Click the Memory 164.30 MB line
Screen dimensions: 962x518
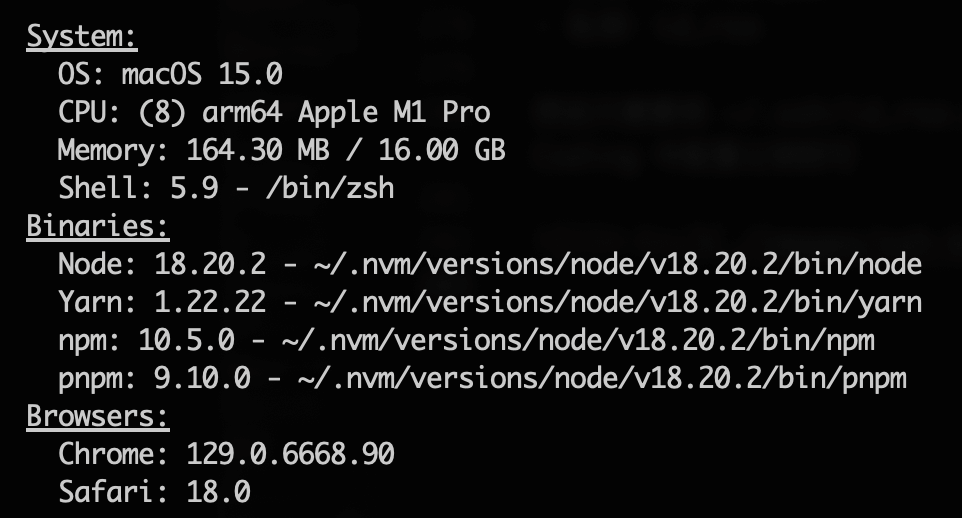[x=282, y=150]
